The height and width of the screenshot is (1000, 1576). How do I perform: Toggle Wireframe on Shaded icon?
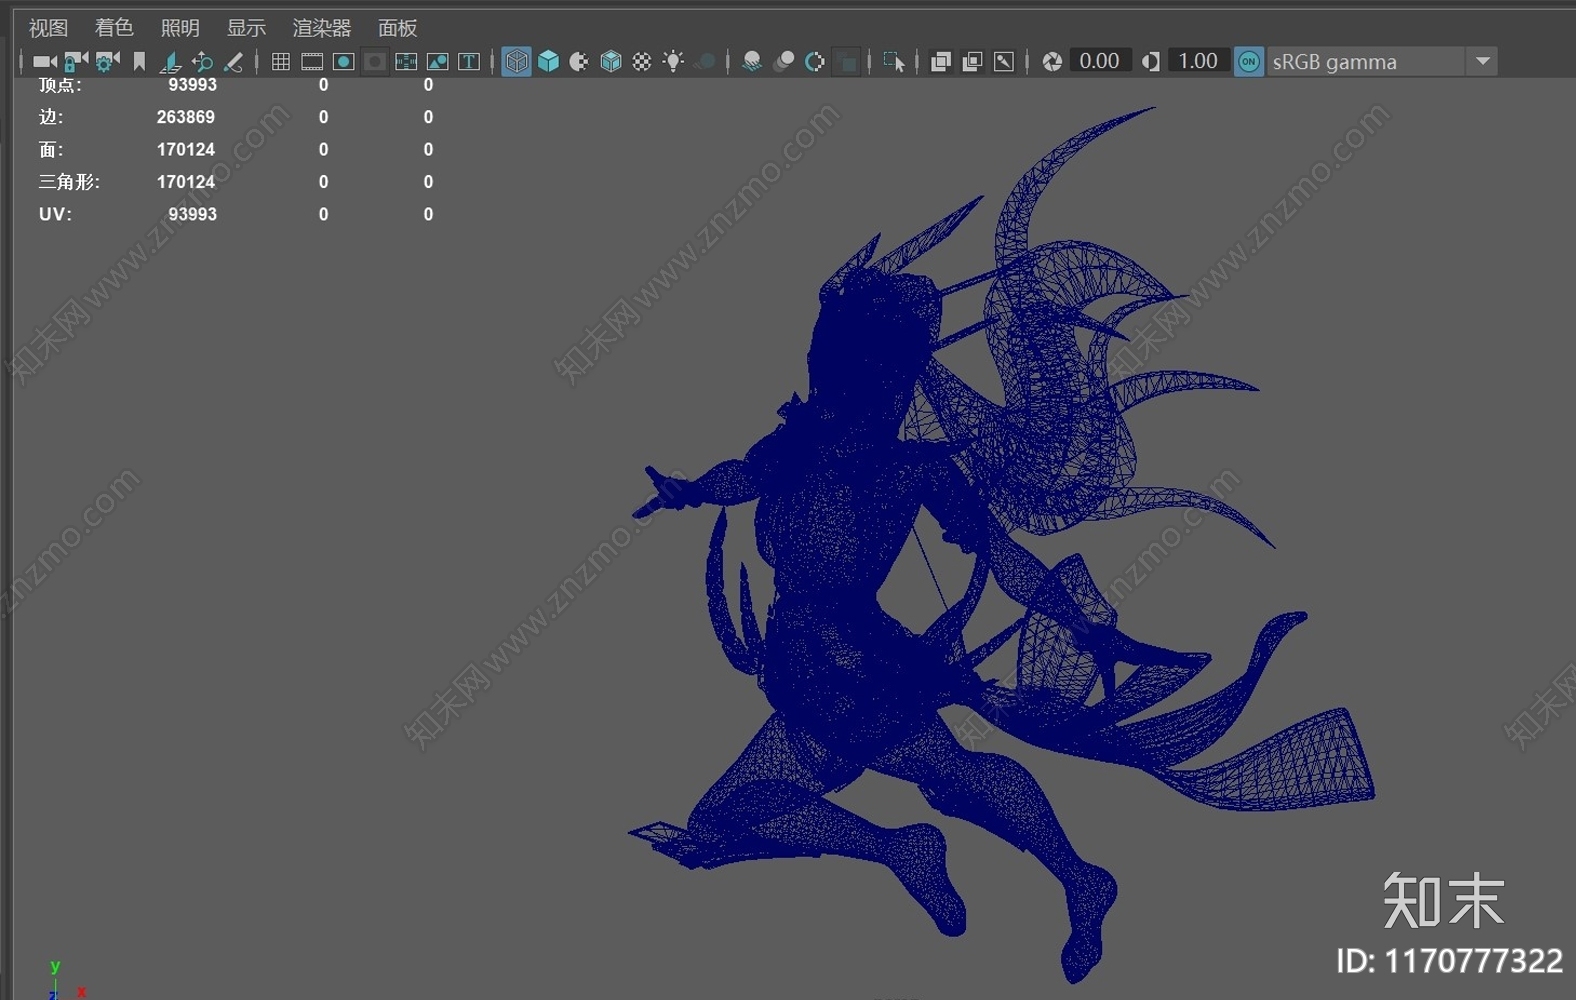[611, 62]
